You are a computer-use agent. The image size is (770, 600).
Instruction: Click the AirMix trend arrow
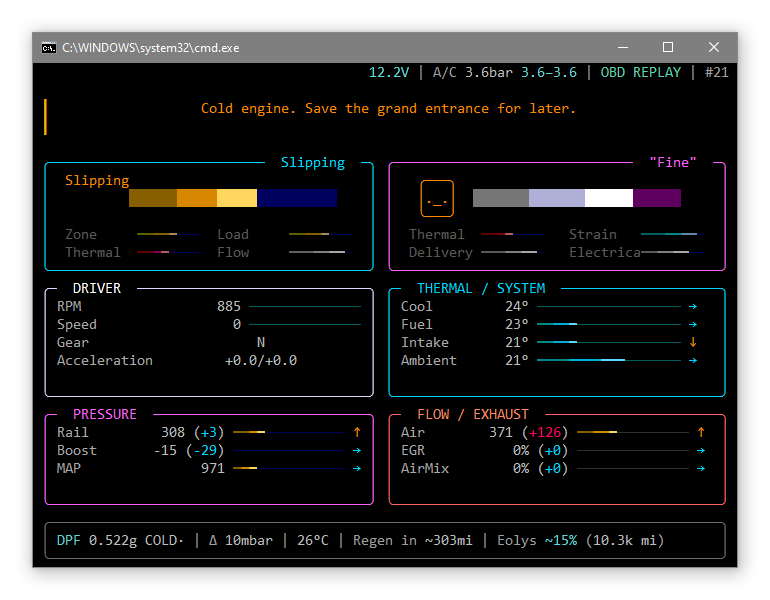pos(701,468)
